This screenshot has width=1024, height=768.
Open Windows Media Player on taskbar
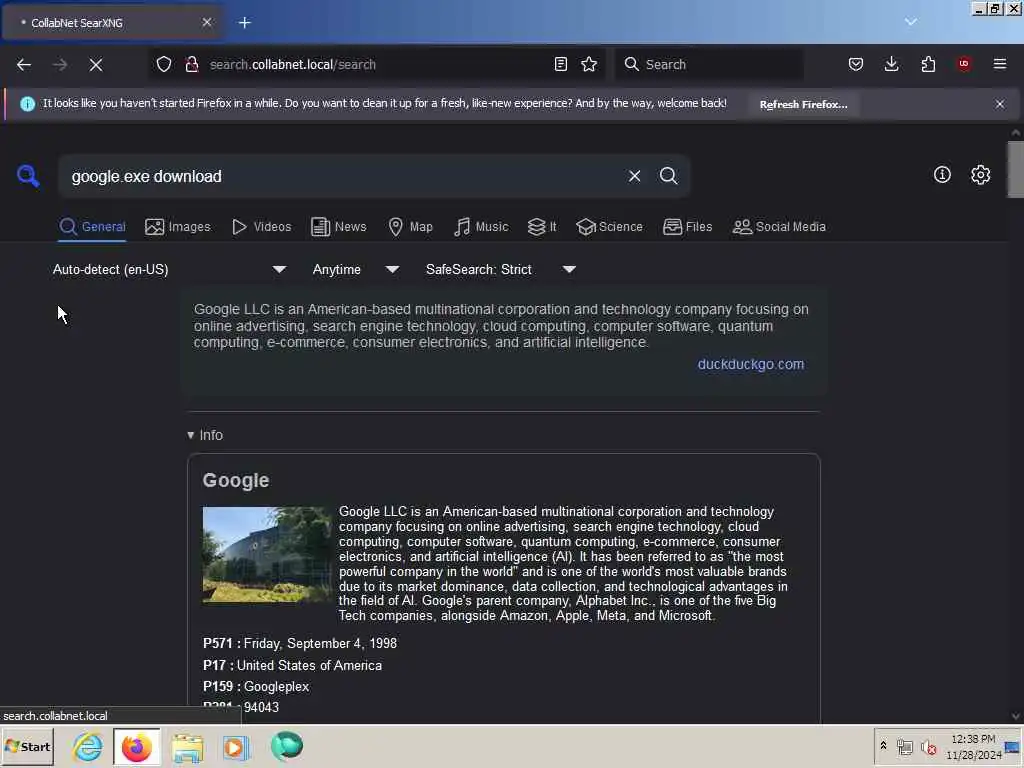pyautogui.click(x=236, y=746)
